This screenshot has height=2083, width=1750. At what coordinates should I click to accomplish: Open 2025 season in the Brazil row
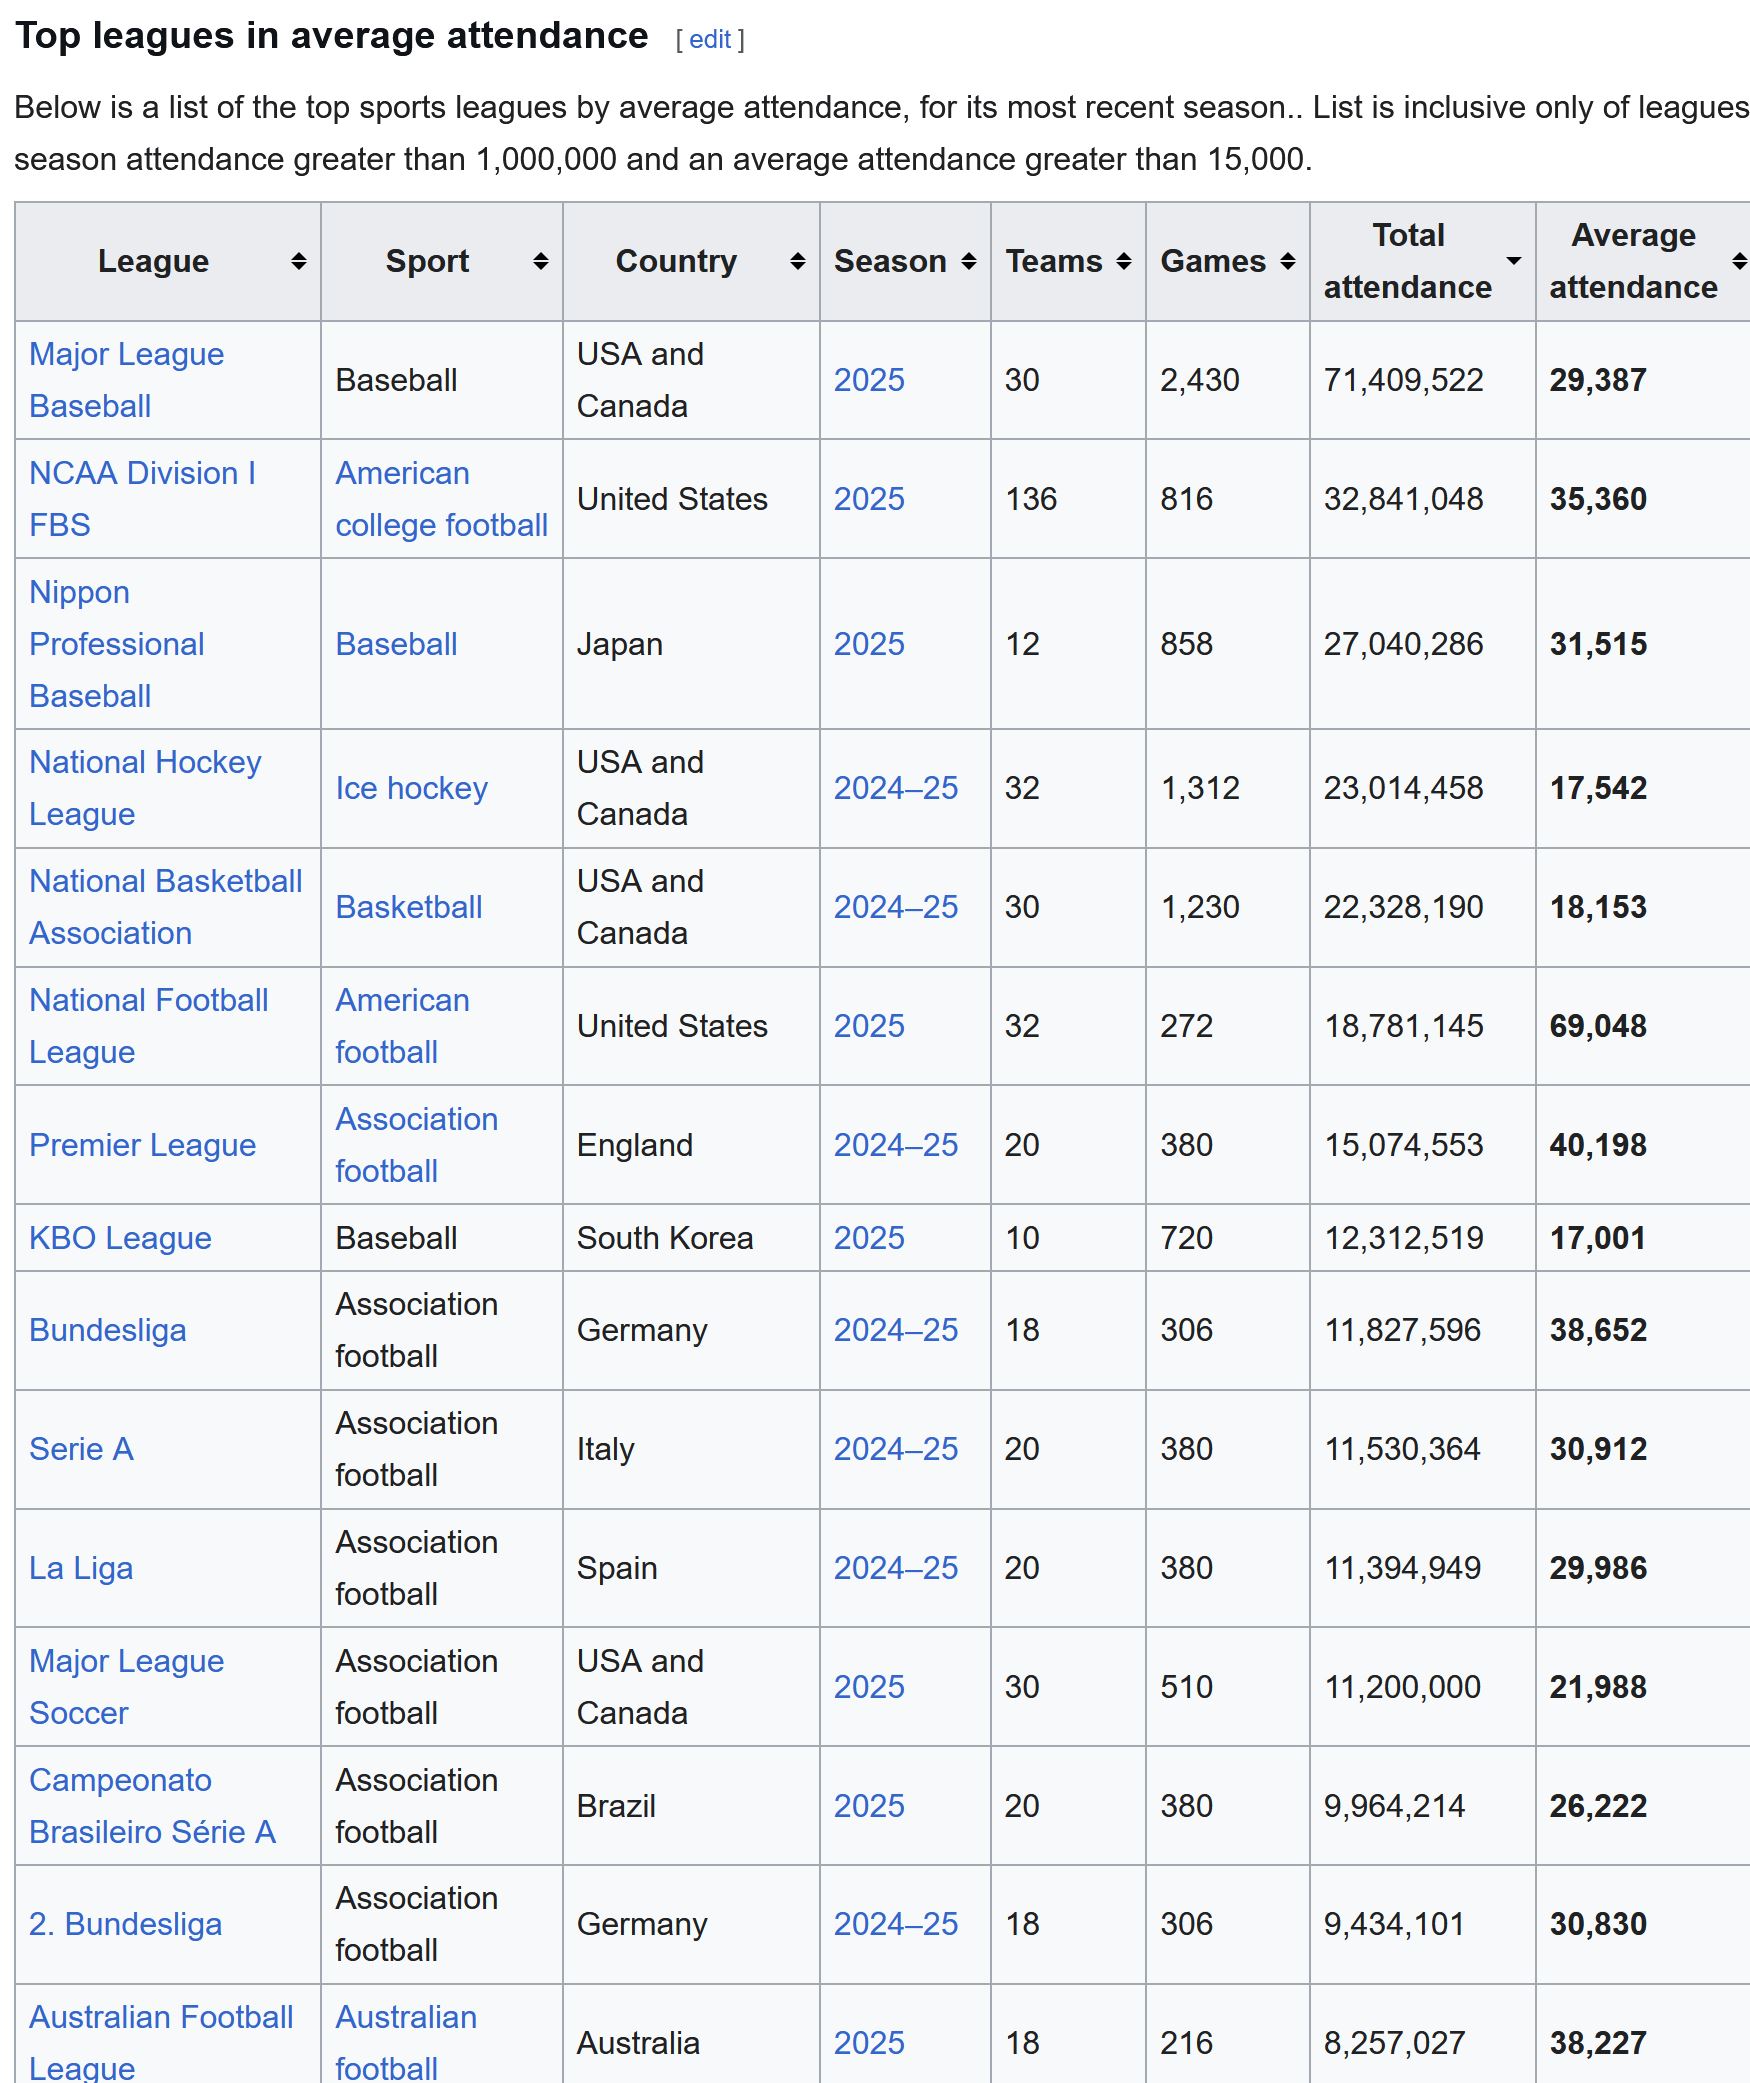point(869,1806)
